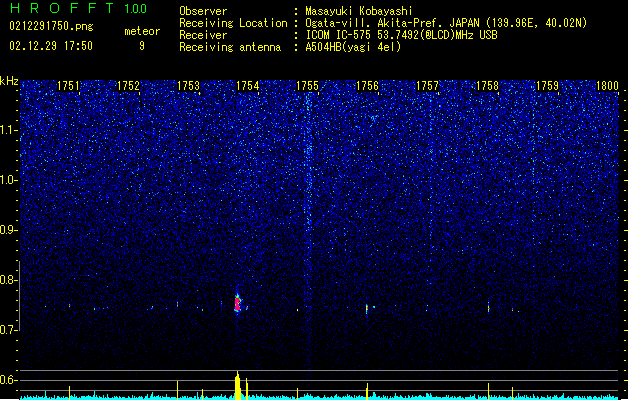
Task: Click the 1757 time label
Action: [427, 86]
